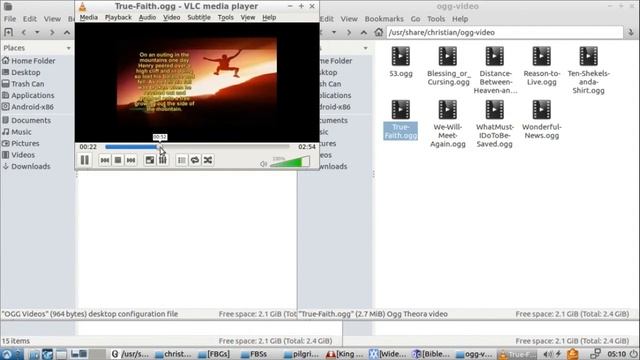This screenshot has width=640, height=360.
Task: Toggle VLC elapsed time label 00:22
Action: tap(88, 147)
